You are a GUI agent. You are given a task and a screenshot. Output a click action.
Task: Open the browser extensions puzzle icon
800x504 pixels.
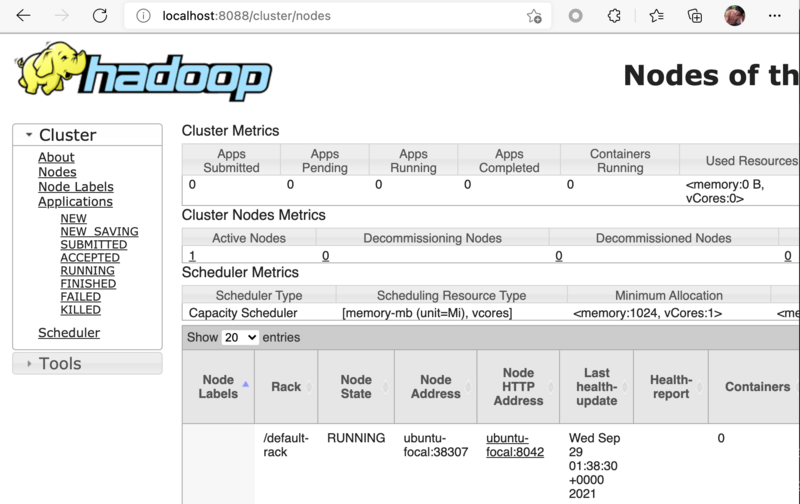pos(615,16)
